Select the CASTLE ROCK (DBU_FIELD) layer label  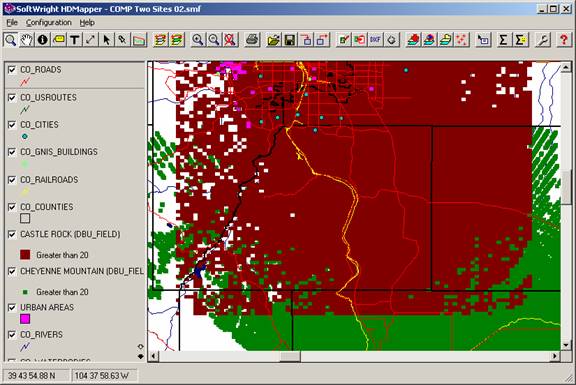(70, 234)
